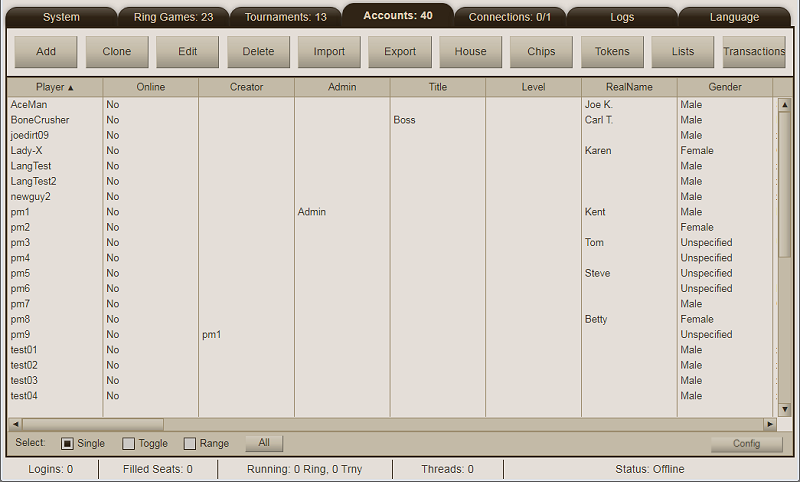
Task: Check the Range selection option
Action: (x=190, y=444)
